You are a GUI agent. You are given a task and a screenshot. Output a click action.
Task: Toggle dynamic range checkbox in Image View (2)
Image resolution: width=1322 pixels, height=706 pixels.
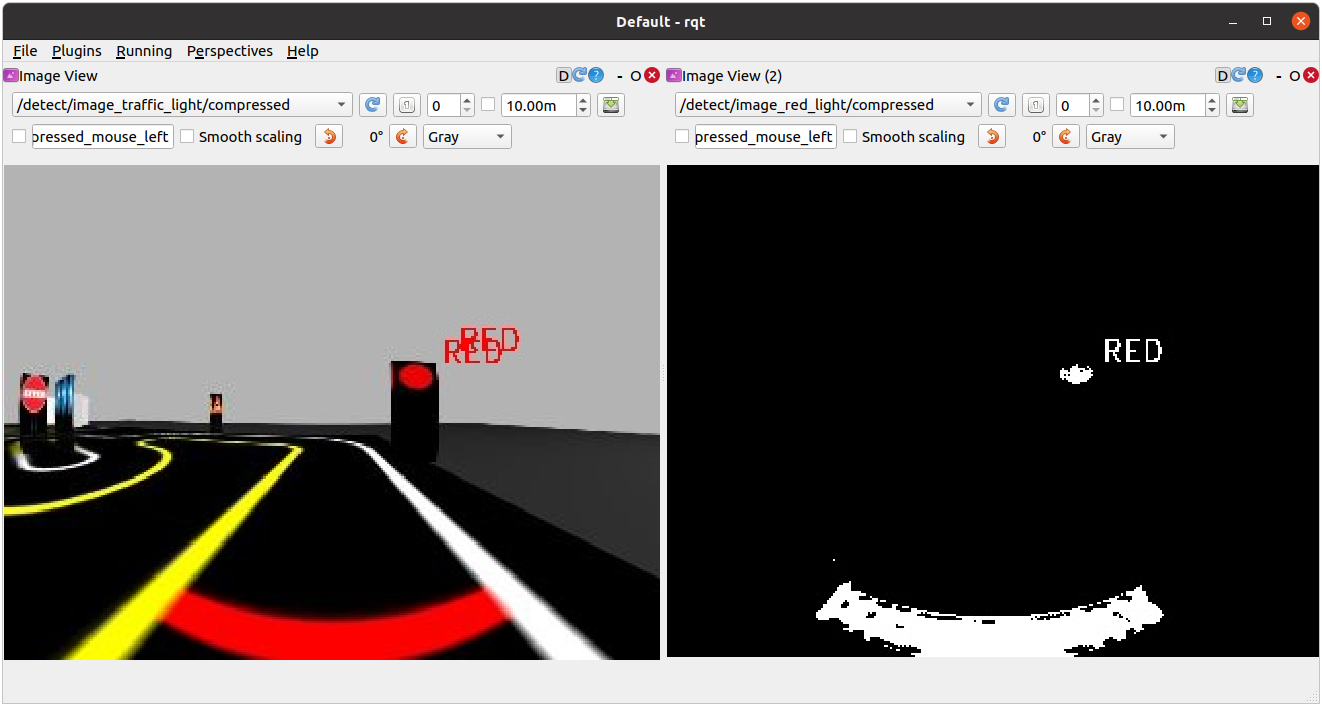tap(1117, 105)
